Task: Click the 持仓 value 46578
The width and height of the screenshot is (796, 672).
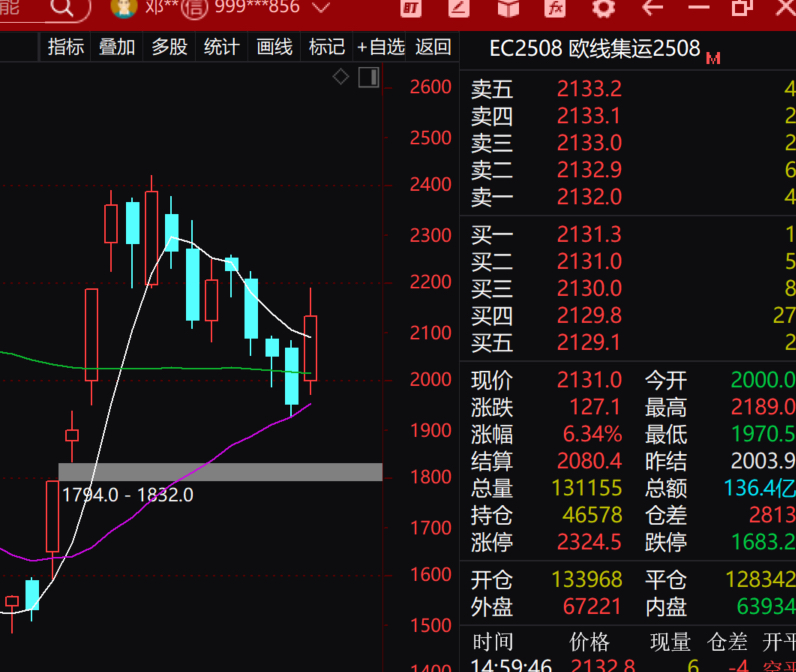Action: coord(592,515)
